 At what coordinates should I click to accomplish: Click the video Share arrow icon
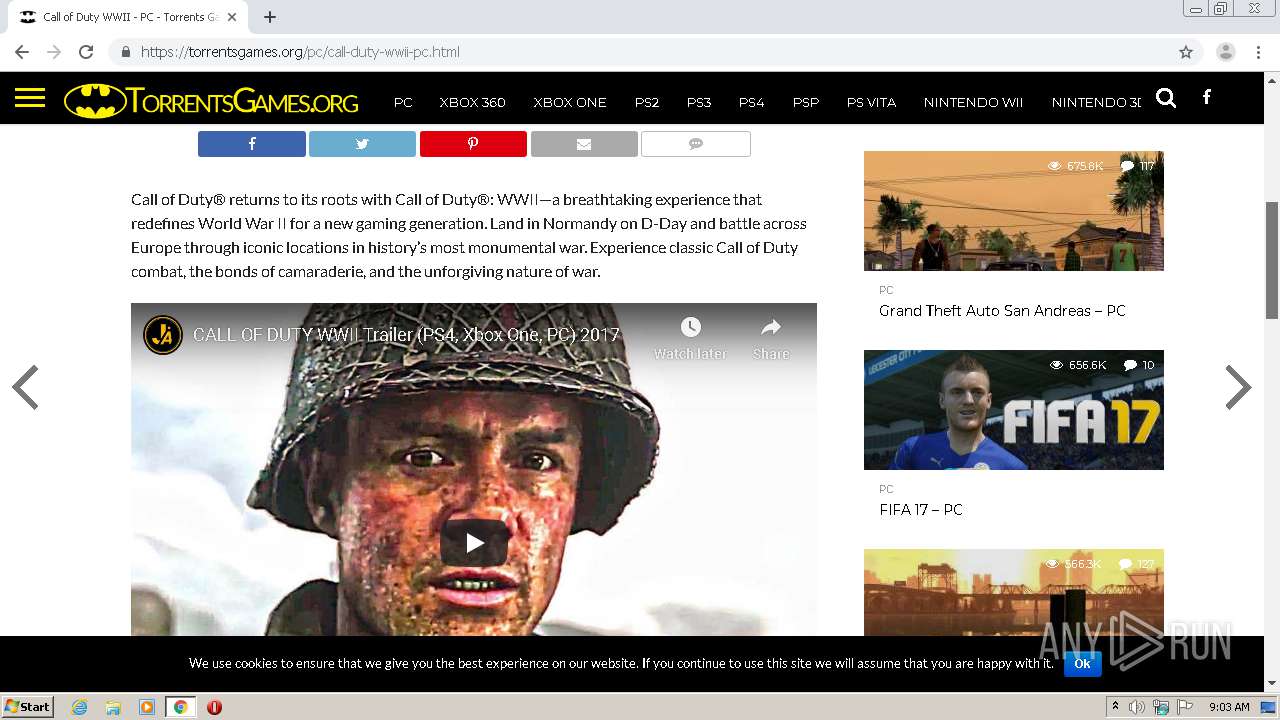click(771, 327)
